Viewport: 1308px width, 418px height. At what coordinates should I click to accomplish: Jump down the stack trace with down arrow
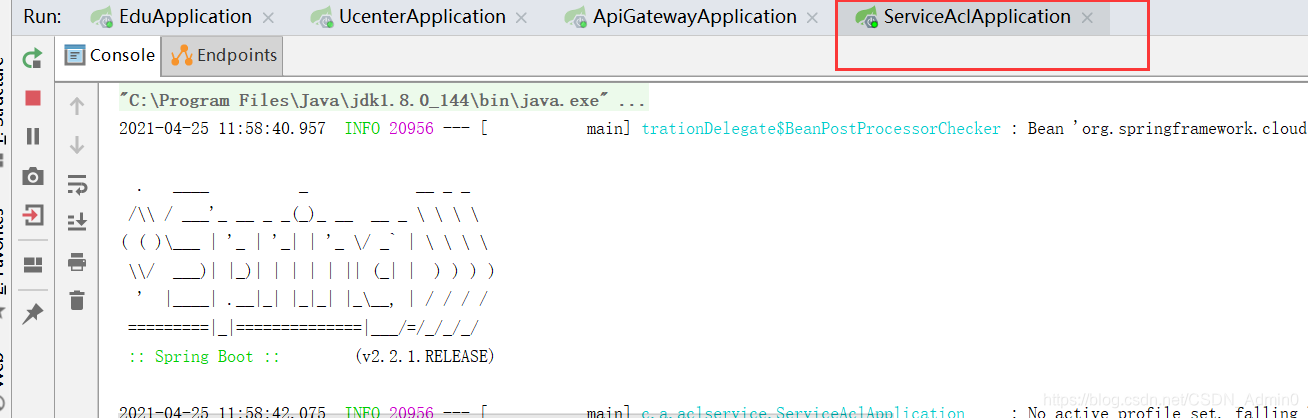pyautogui.click(x=77, y=145)
